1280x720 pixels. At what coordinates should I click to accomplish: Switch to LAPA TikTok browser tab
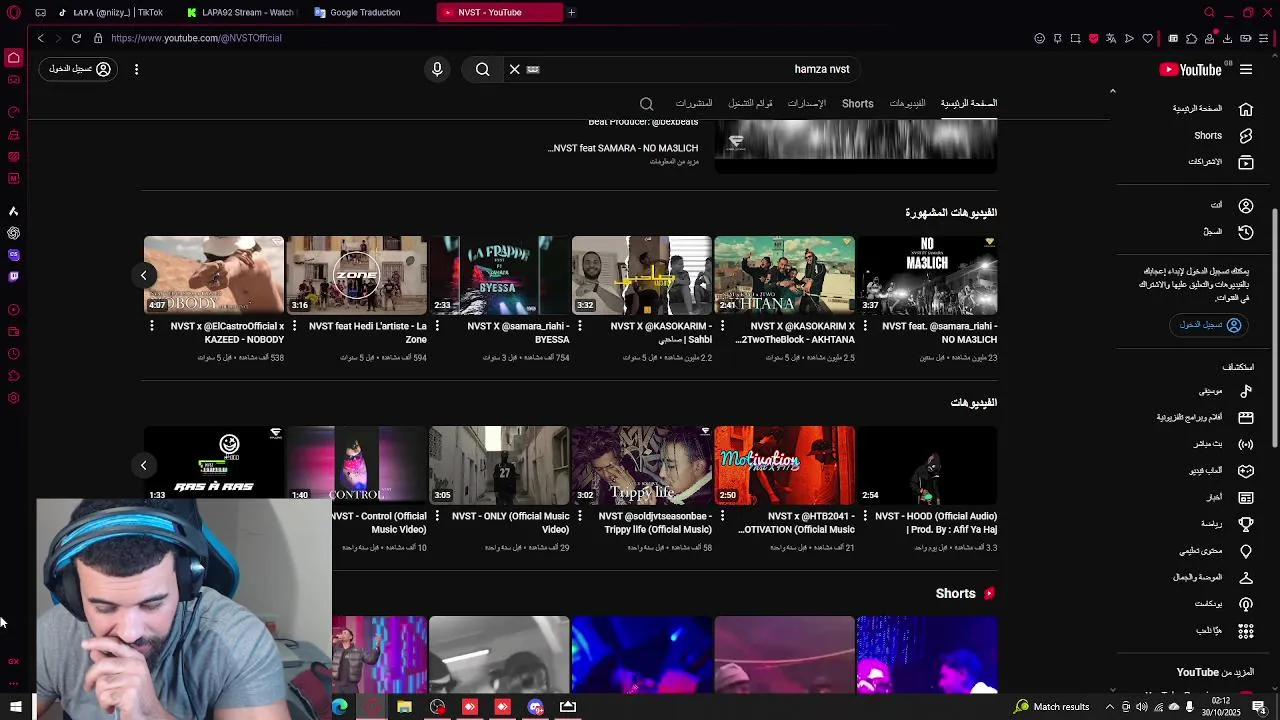click(x=110, y=12)
